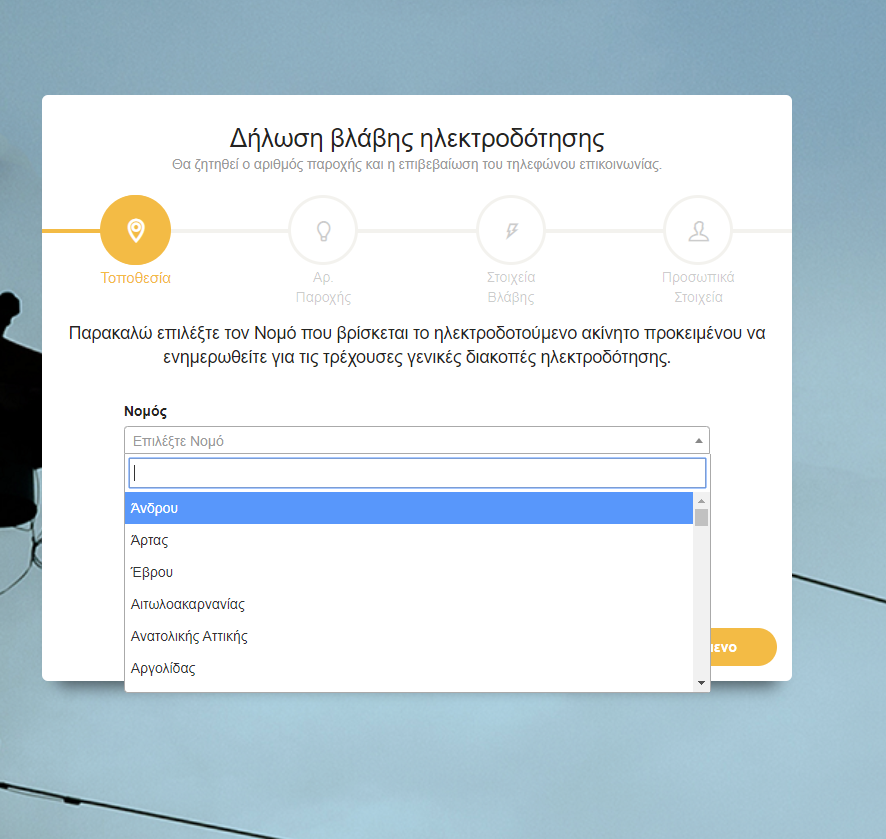Click the lightning bolt step icon
This screenshot has width=886, height=839.
(x=511, y=231)
